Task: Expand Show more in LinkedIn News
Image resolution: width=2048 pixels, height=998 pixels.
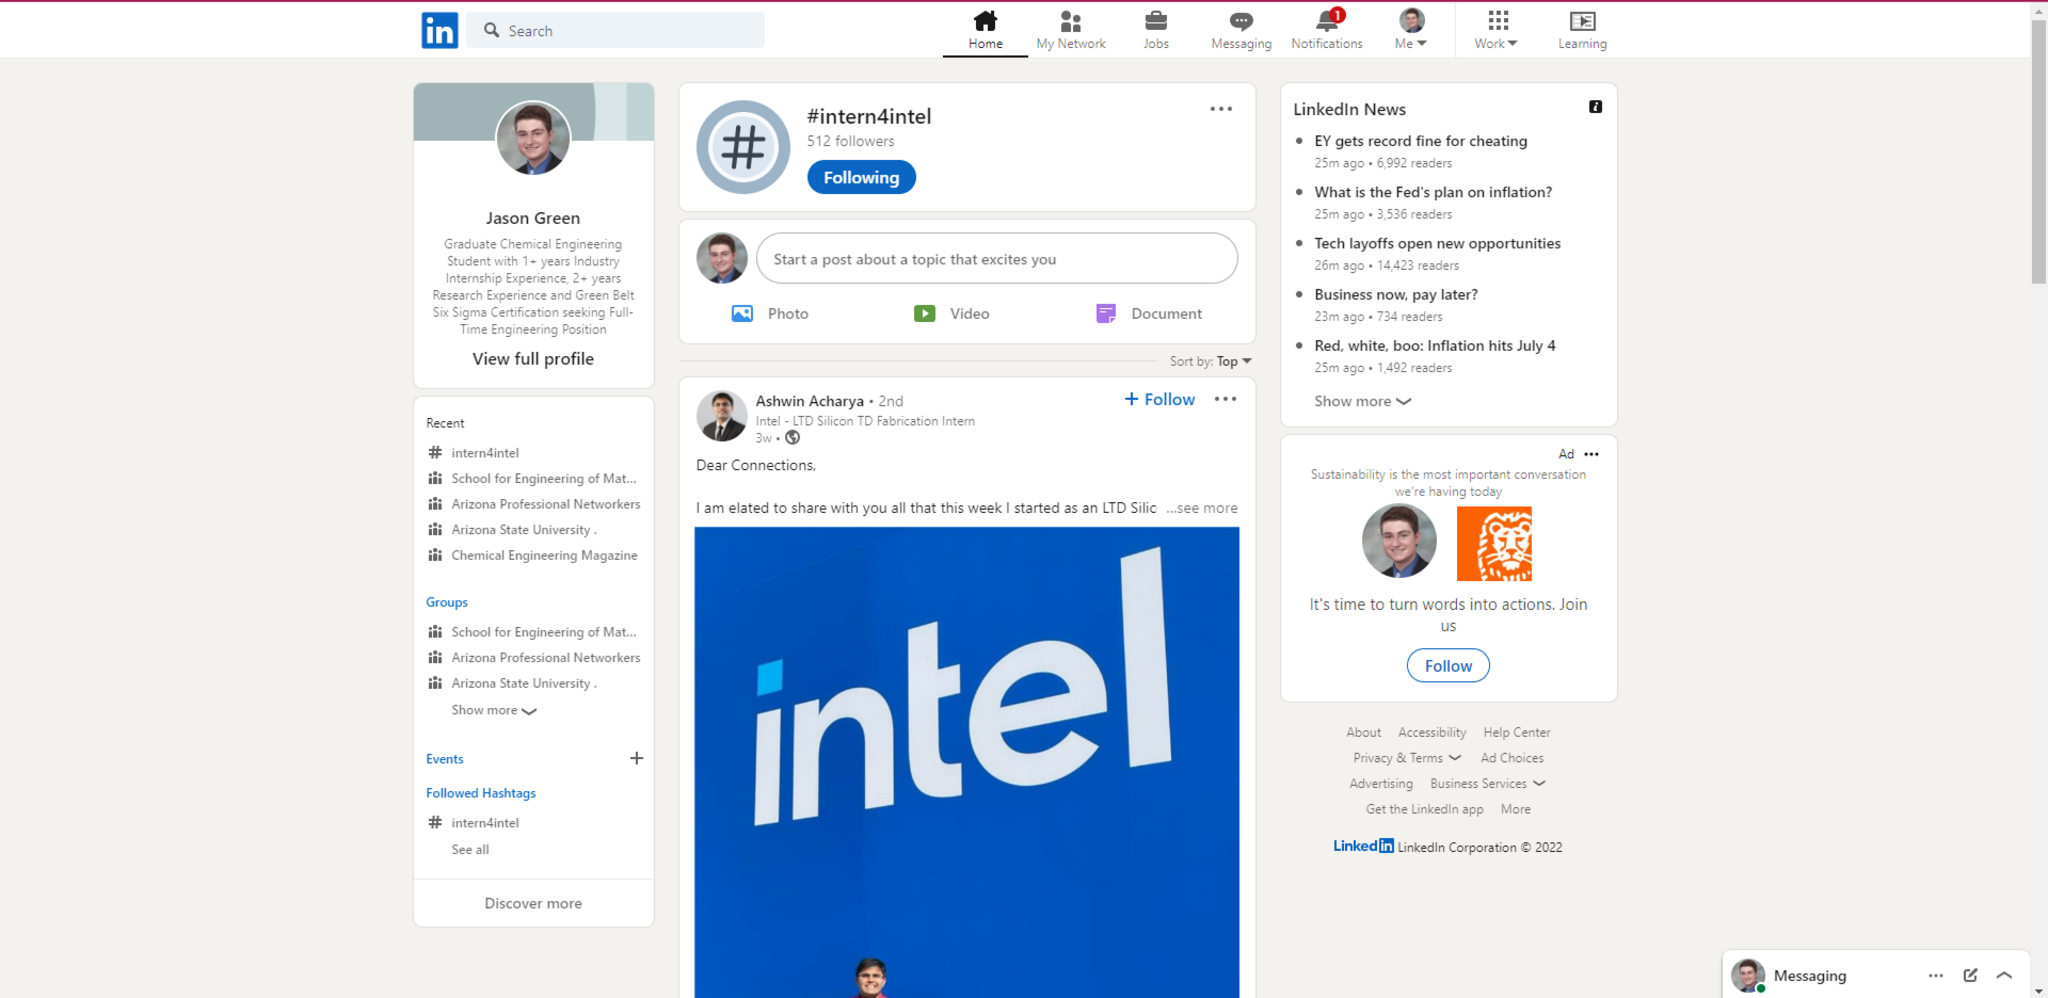Action: coord(1361,401)
